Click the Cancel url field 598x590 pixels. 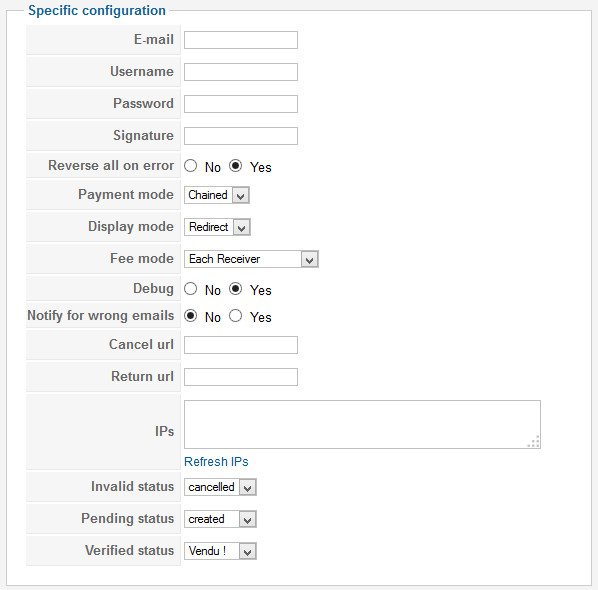pyautogui.click(x=241, y=345)
